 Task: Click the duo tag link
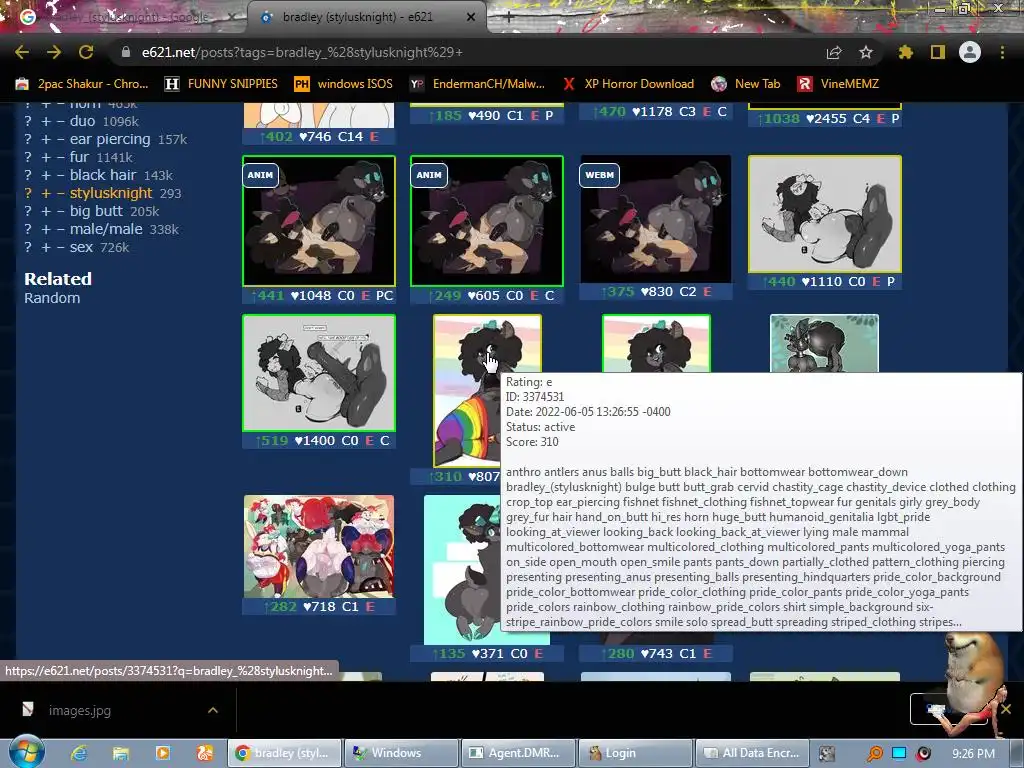tap(82, 121)
